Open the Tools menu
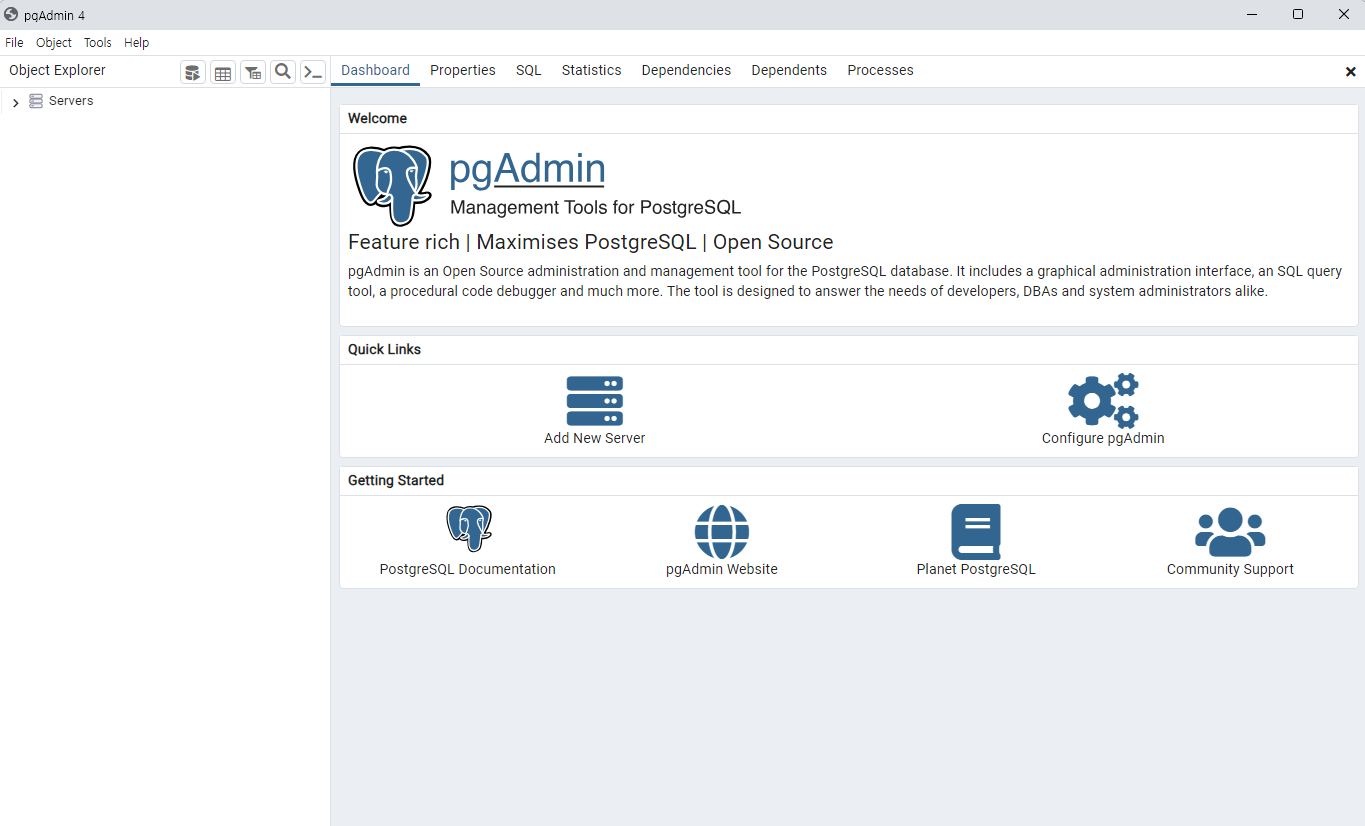 [x=98, y=43]
